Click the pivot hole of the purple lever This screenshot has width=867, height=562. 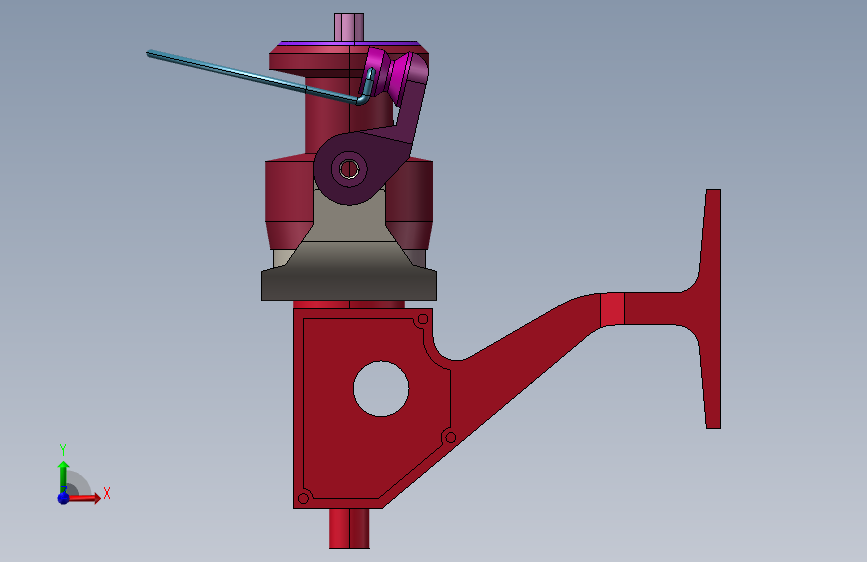(x=349, y=169)
